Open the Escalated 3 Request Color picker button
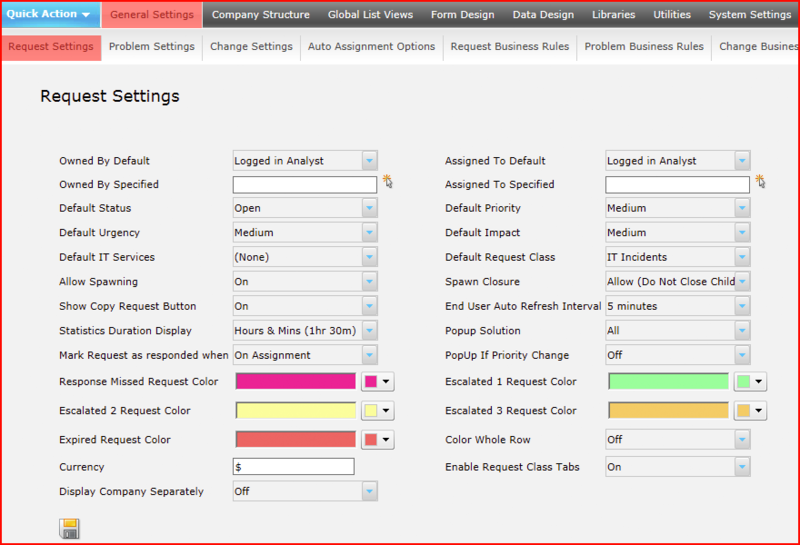The height and width of the screenshot is (545, 800). [x=750, y=410]
